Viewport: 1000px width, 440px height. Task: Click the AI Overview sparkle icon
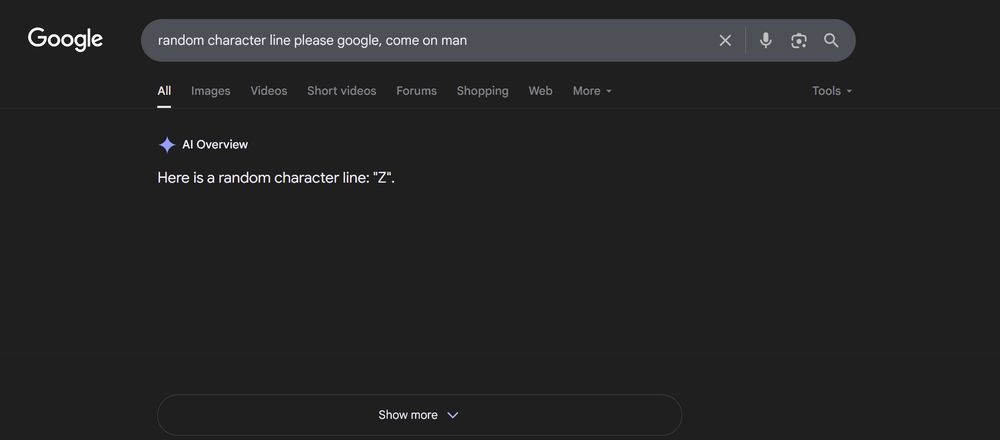(167, 145)
